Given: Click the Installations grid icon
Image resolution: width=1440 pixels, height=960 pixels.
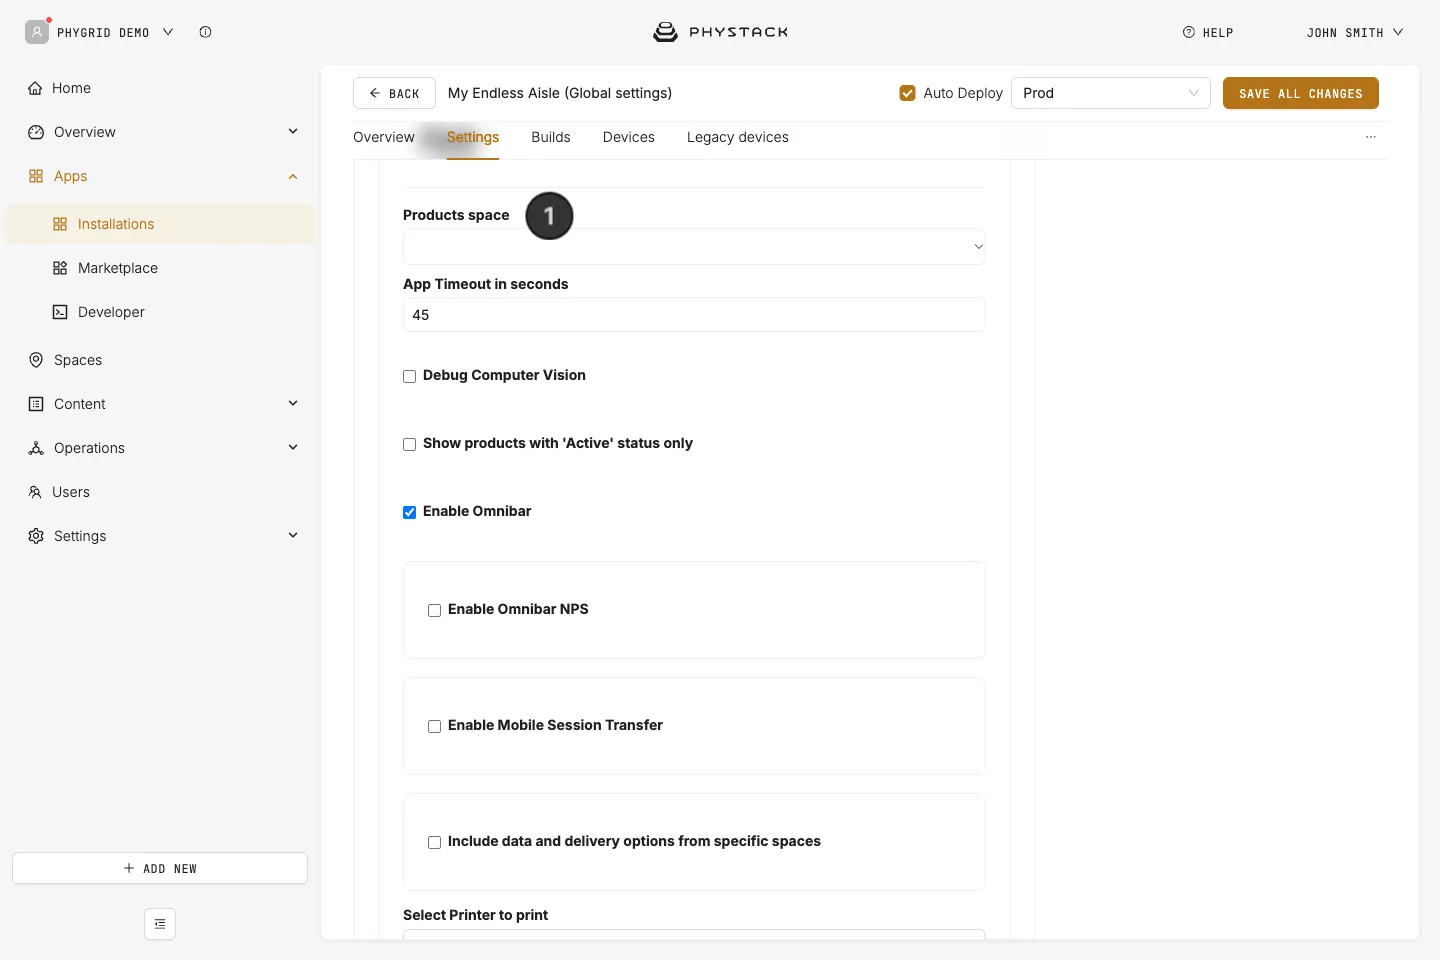Looking at the screenshot, I should pos(60,224).
